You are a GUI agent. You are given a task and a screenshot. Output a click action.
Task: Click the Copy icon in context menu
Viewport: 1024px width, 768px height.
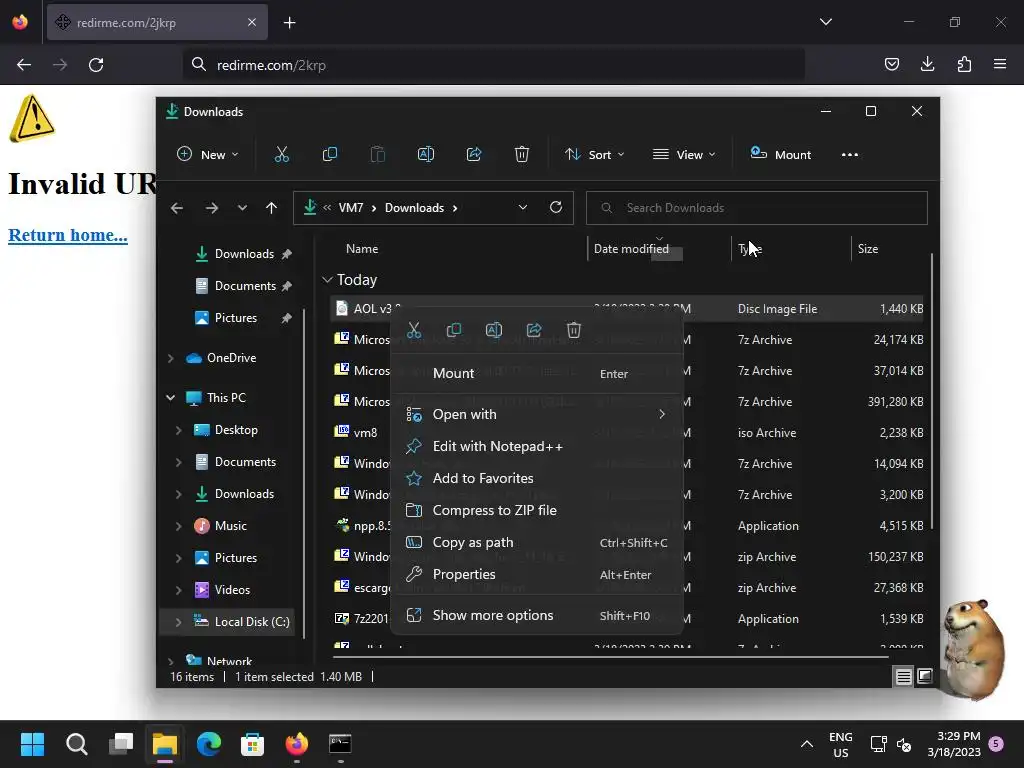(x=454, y=330)
